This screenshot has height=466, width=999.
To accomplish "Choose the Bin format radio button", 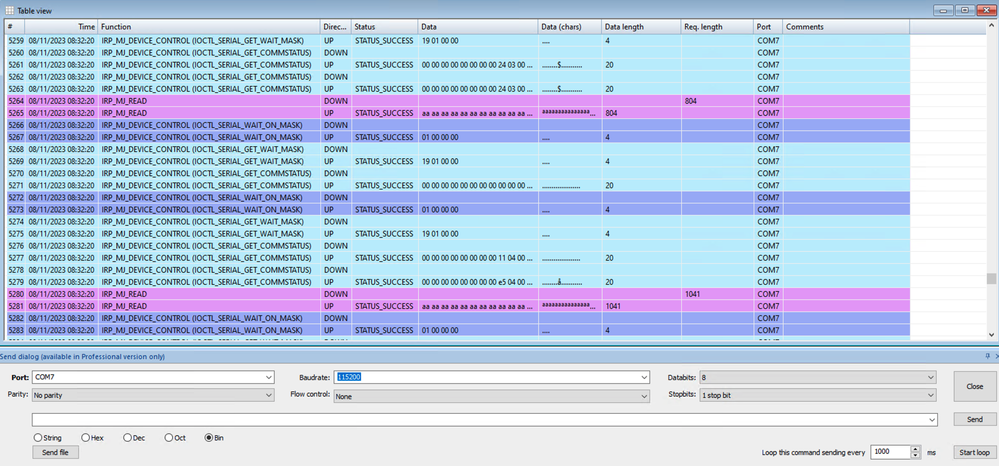I will pos(208,437).
